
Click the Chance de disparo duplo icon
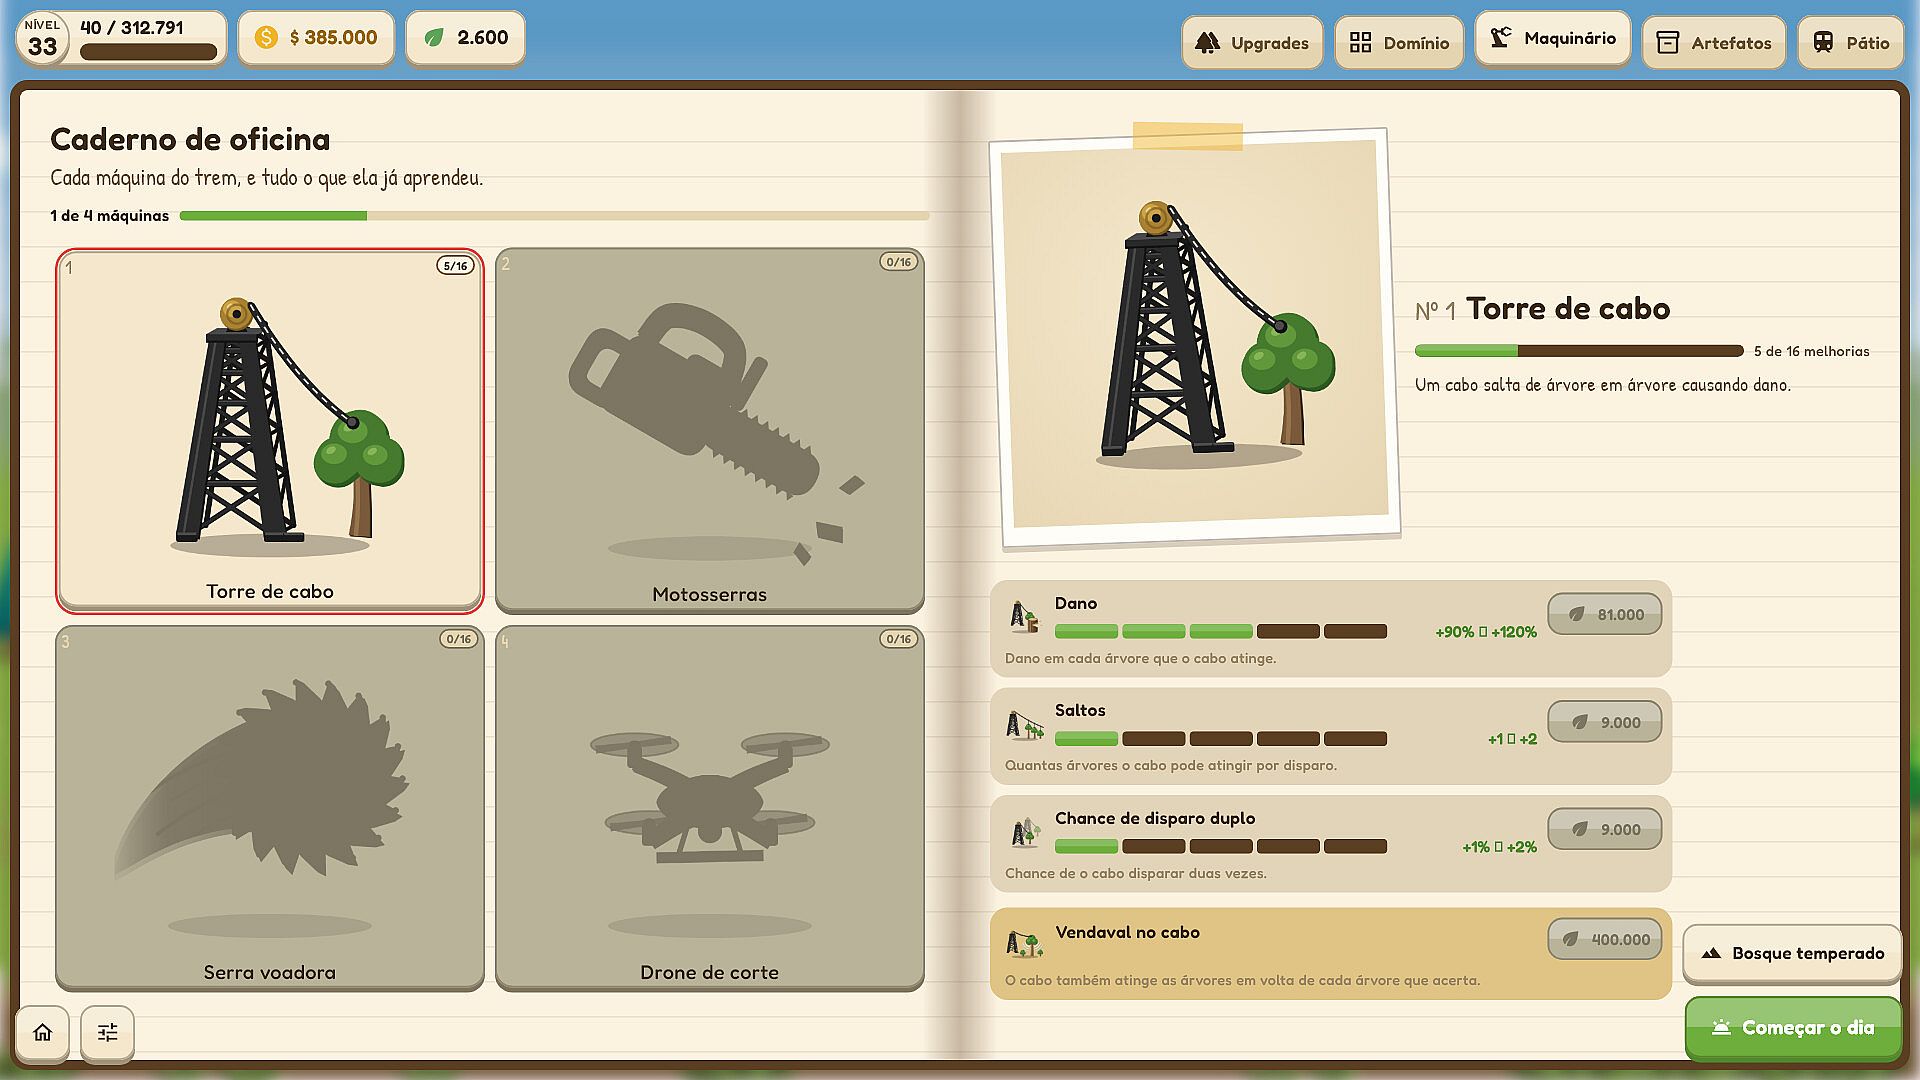click(x=1025, y=832)
